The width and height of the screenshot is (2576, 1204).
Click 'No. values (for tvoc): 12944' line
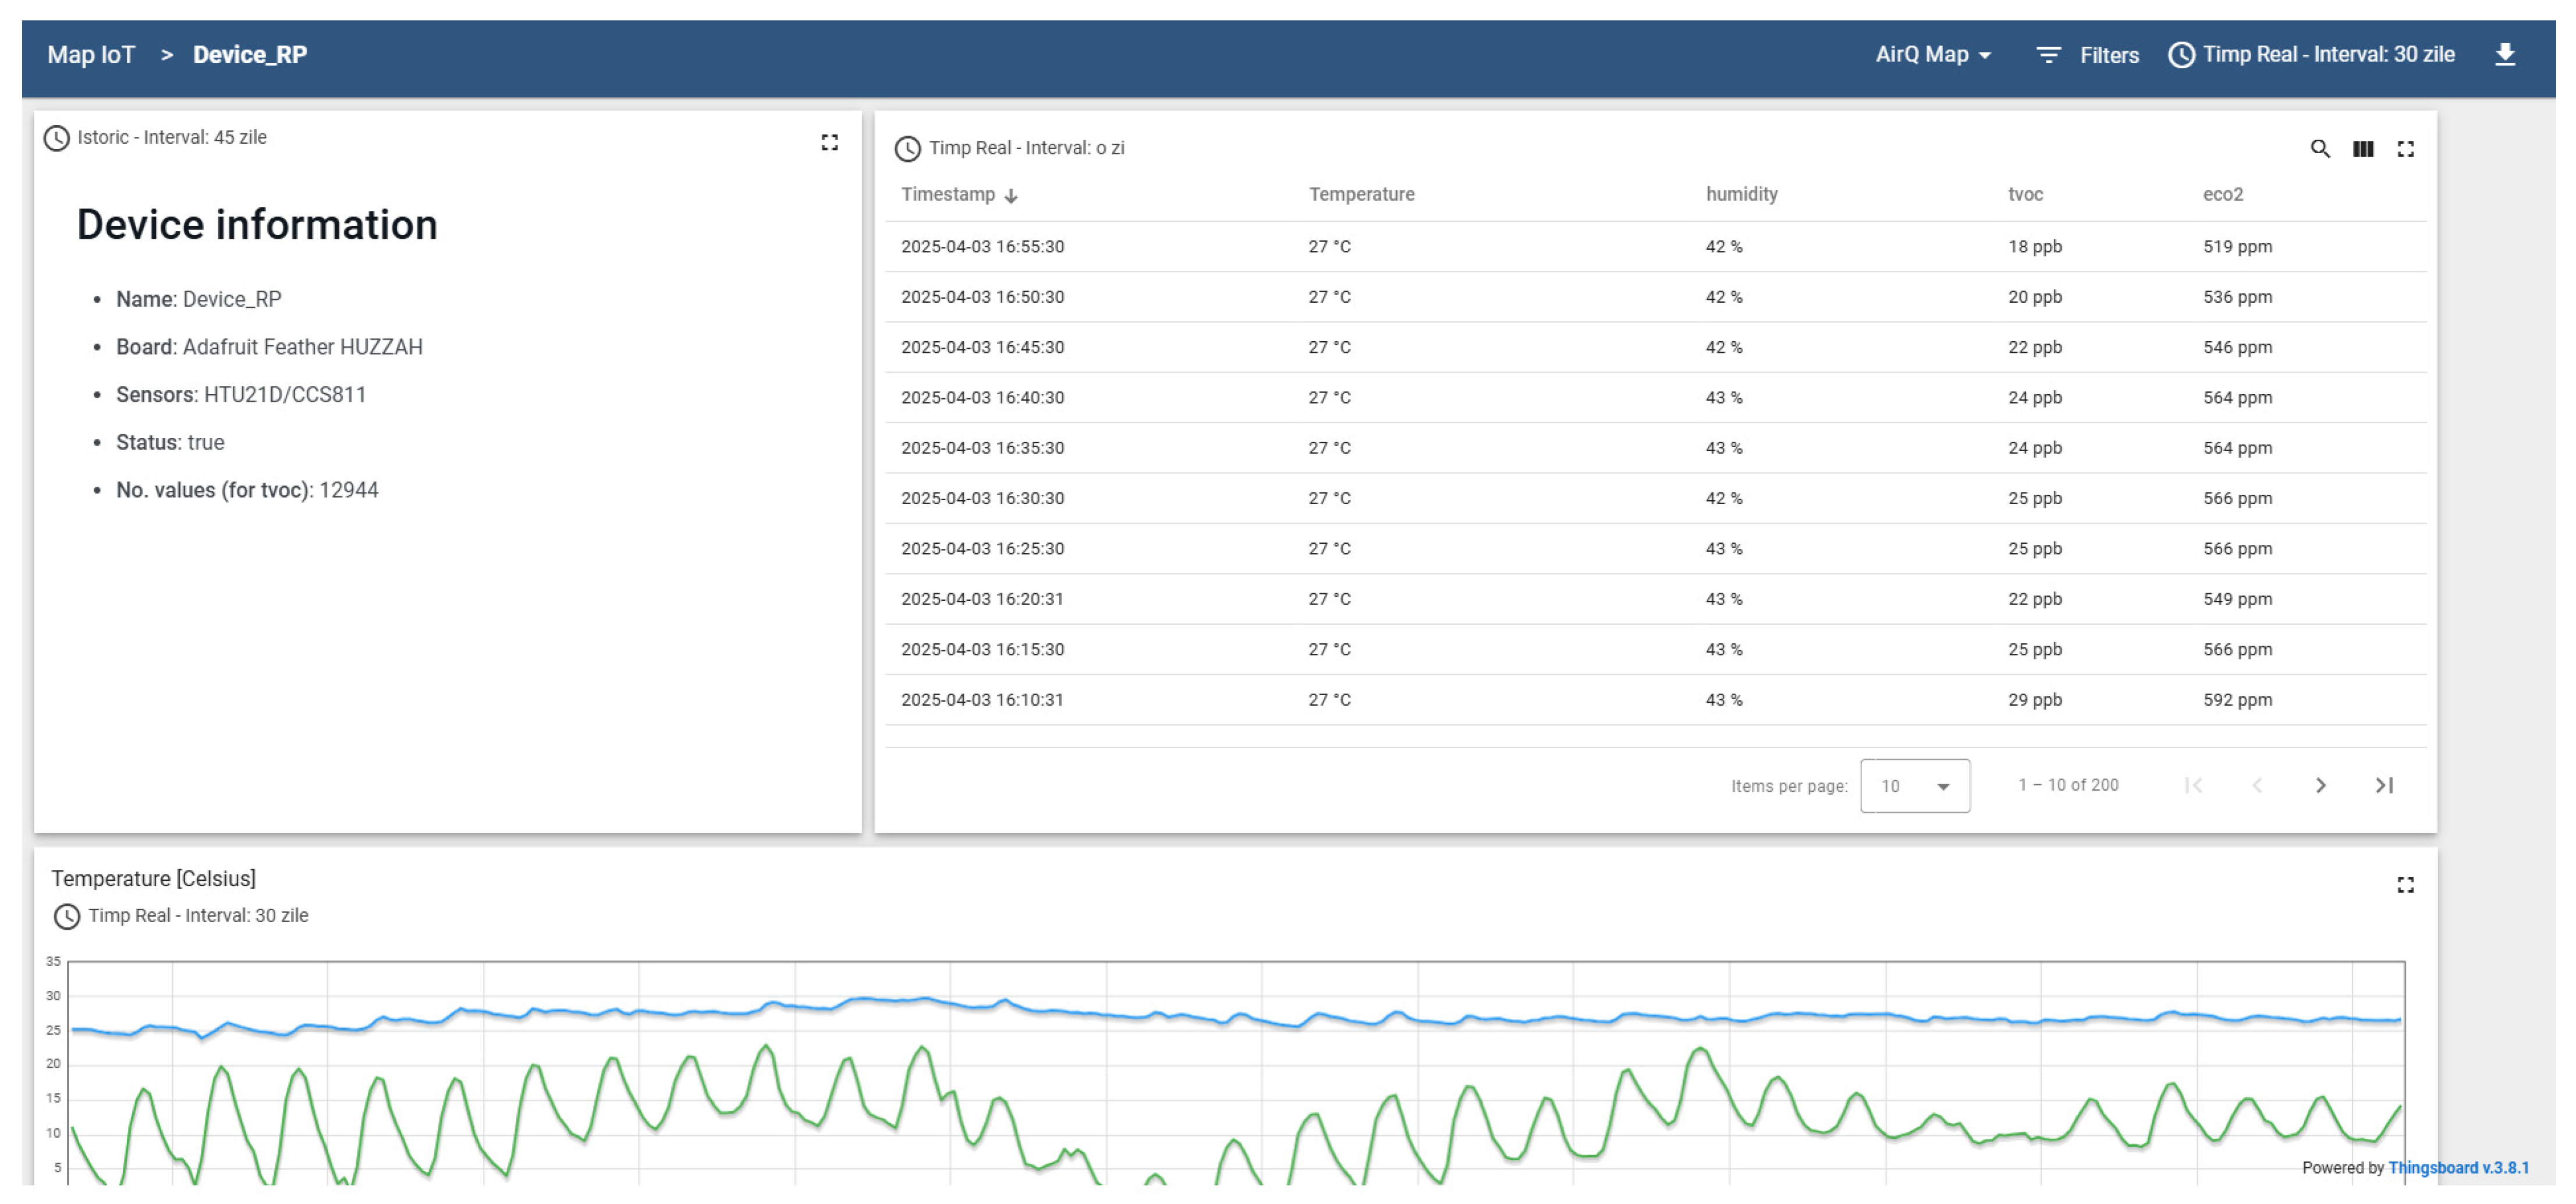tap(247, 490)
